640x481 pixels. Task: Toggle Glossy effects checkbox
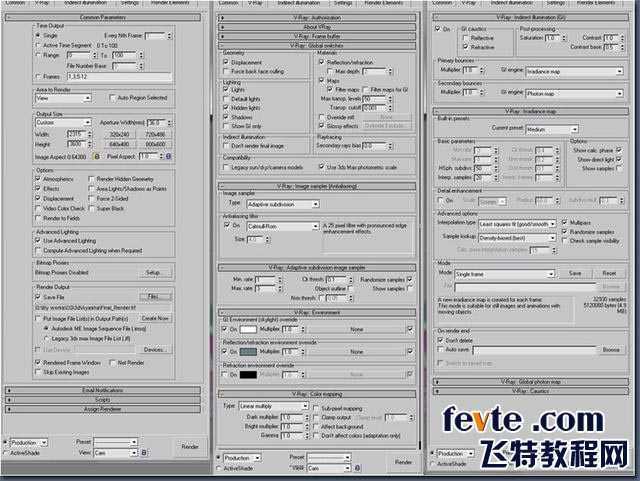pyautogui.click(x=321, y=126)
